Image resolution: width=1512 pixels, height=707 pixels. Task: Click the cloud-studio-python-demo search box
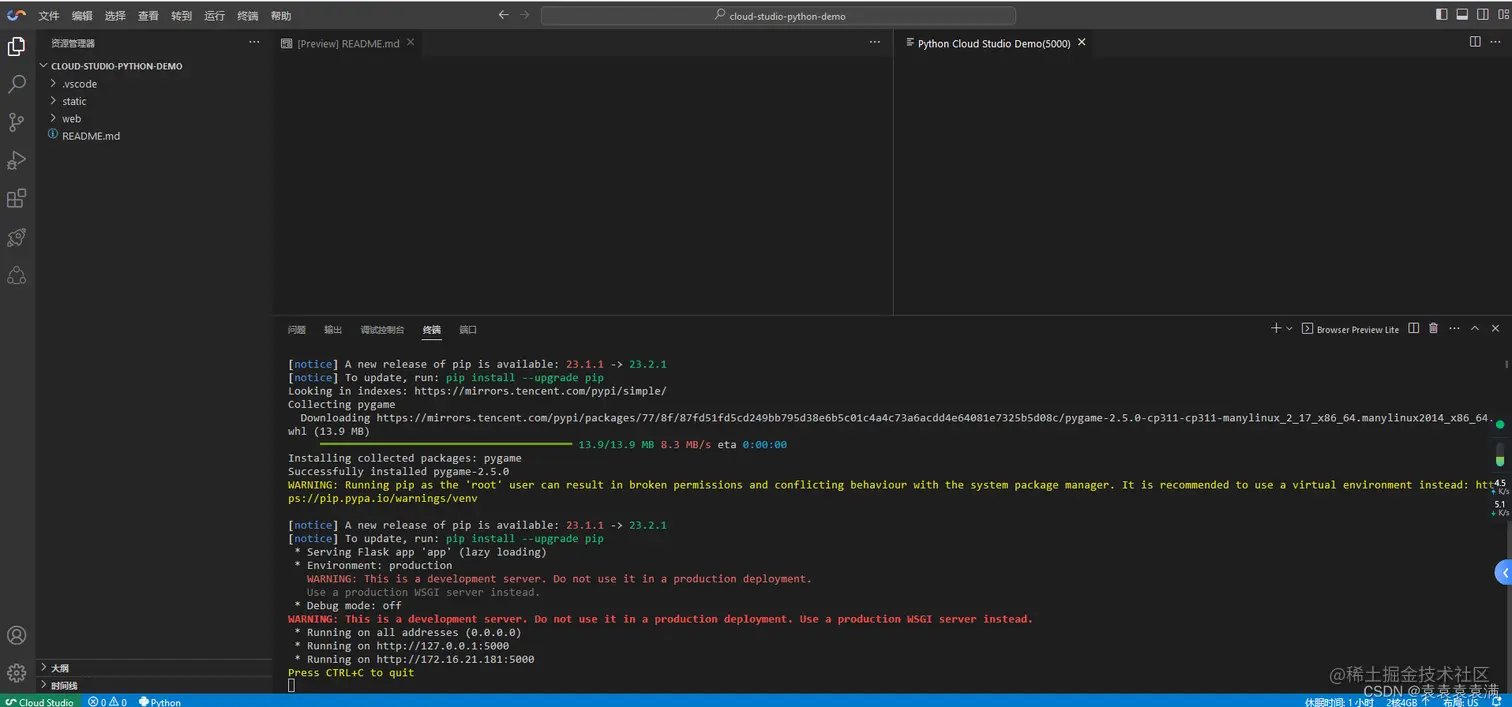778,16
